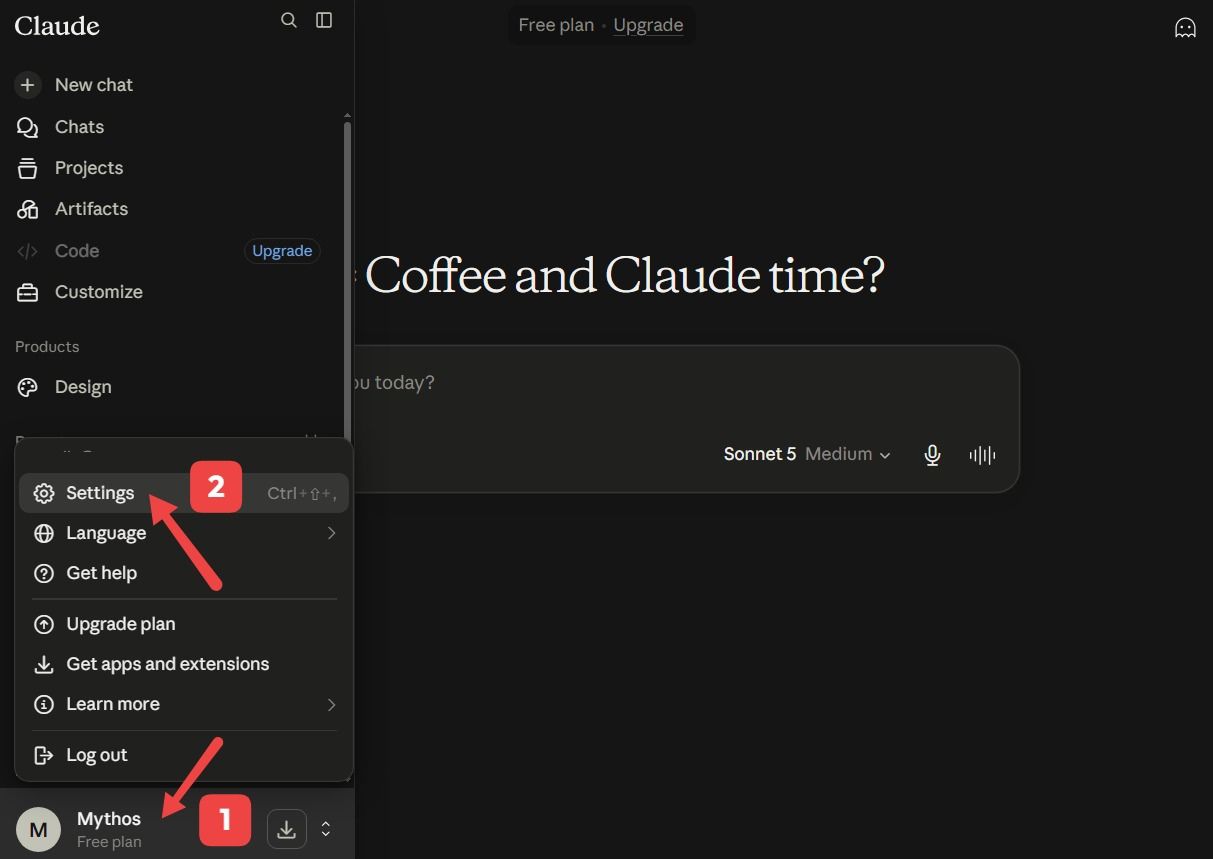Click the Artifacts shapes icon

pyautogui.click(x=27, y=209)
